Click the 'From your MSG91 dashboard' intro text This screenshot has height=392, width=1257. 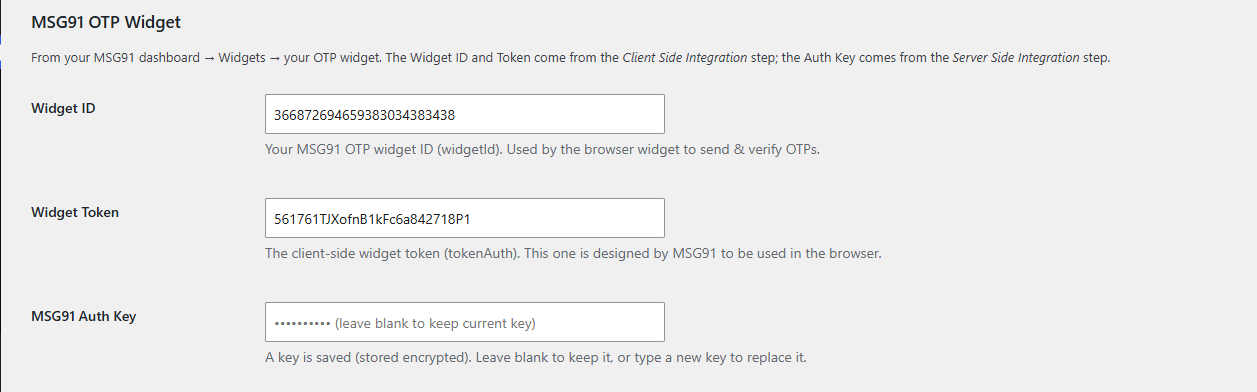(570, 58)
